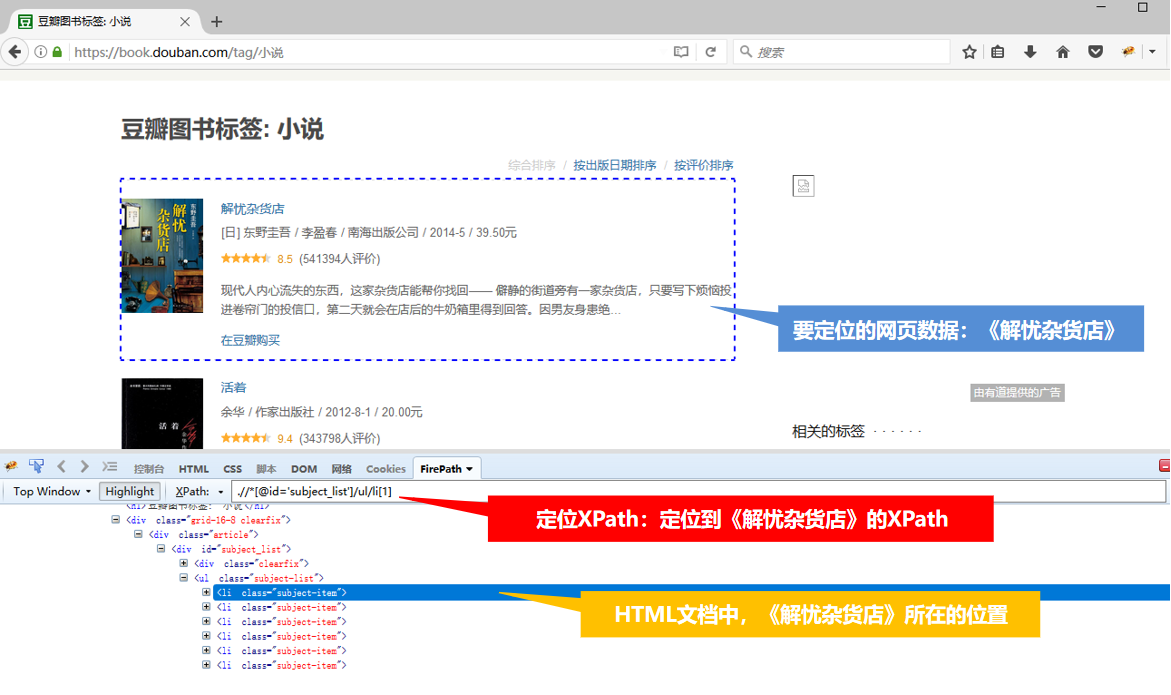Open the 解忧杂货店 book title link

pos(252,209)
